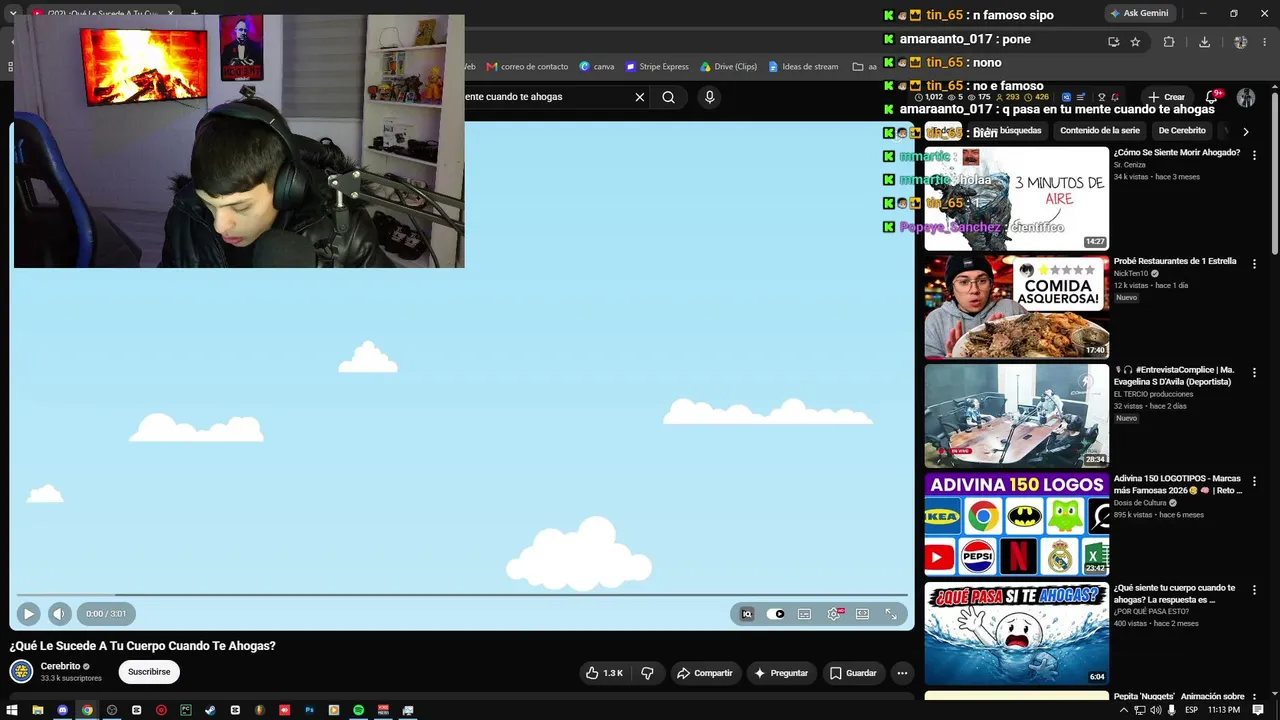Clear the YouTube search box text
Viewport: 1280px width, 720px height.
[x=640, y=97]
